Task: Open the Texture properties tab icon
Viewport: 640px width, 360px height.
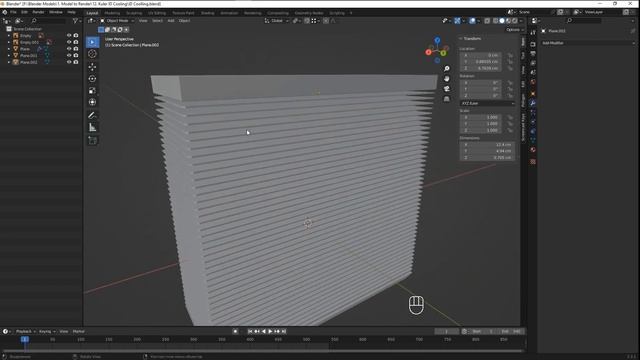Action: (533, 162)
